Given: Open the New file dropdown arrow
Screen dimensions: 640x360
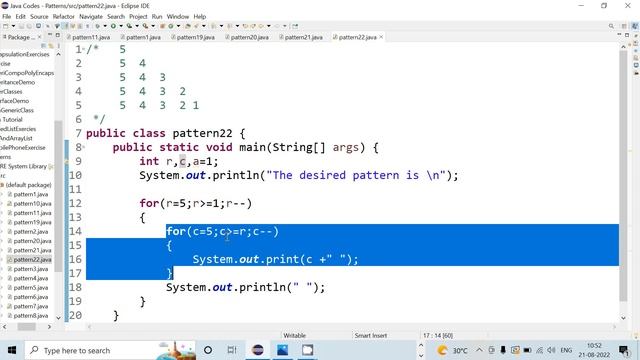Looking at the screenshot, I should click(x=13, y=26).
